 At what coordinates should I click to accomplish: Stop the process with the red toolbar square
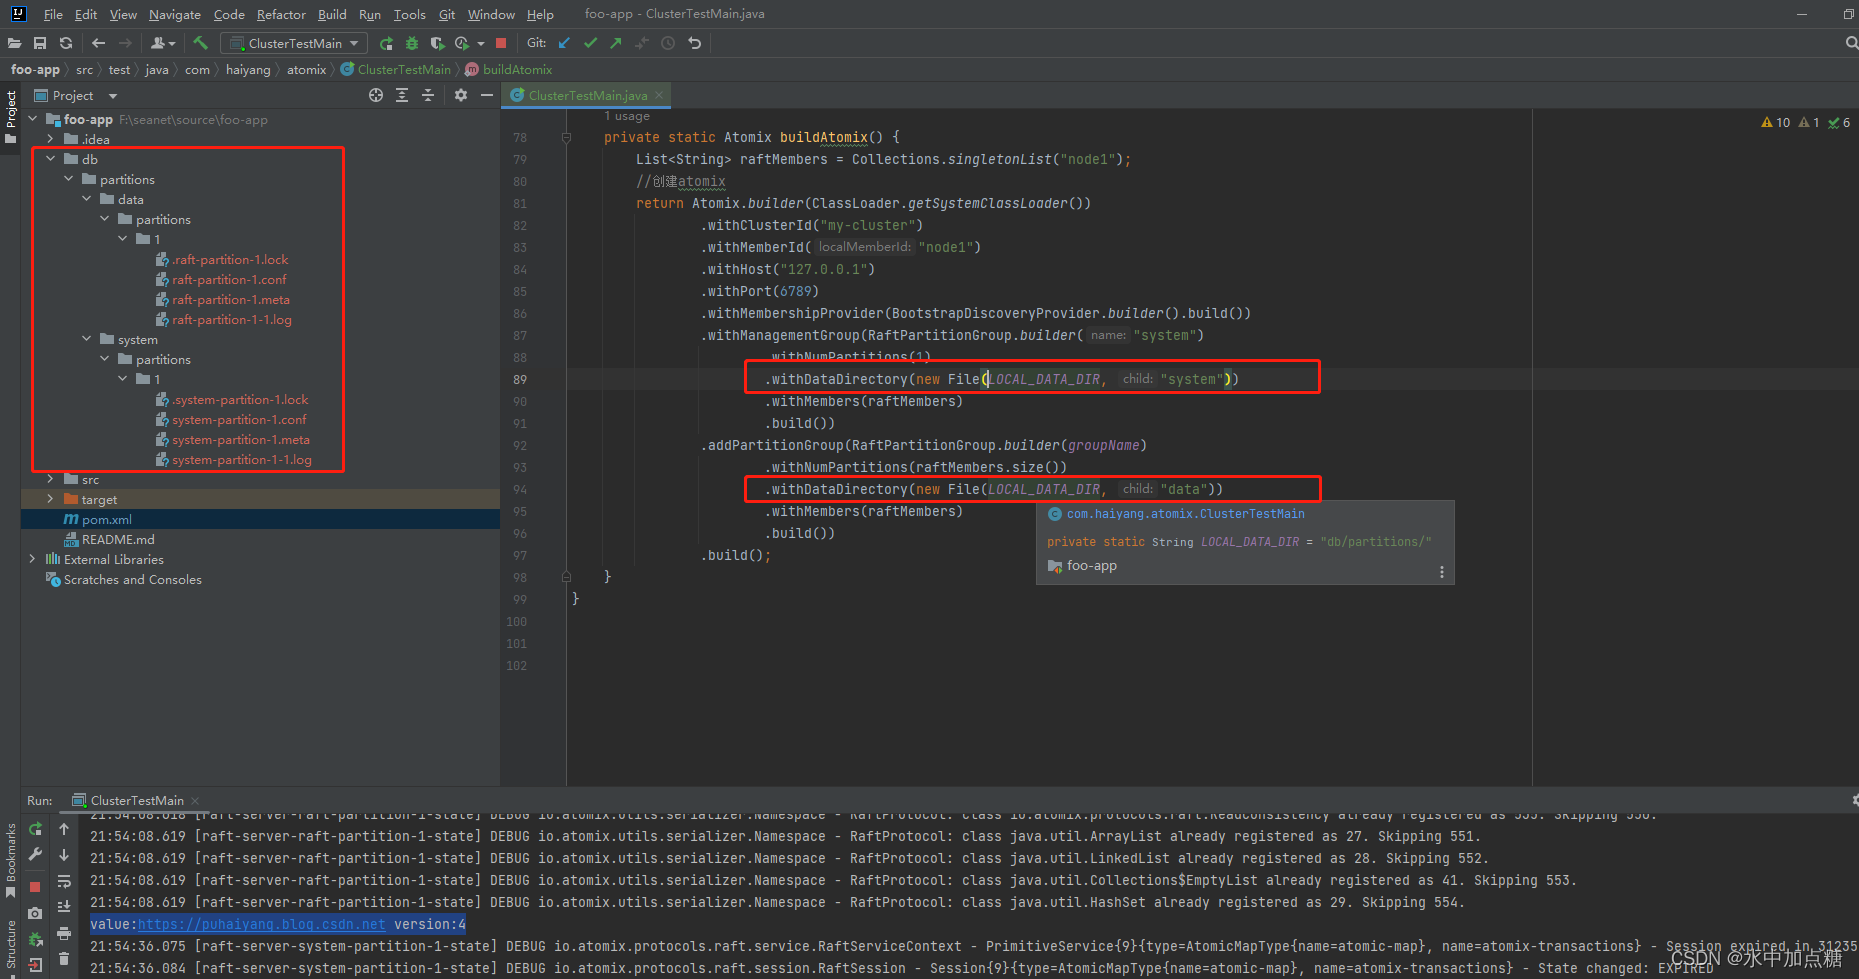[x=501, y=43]
